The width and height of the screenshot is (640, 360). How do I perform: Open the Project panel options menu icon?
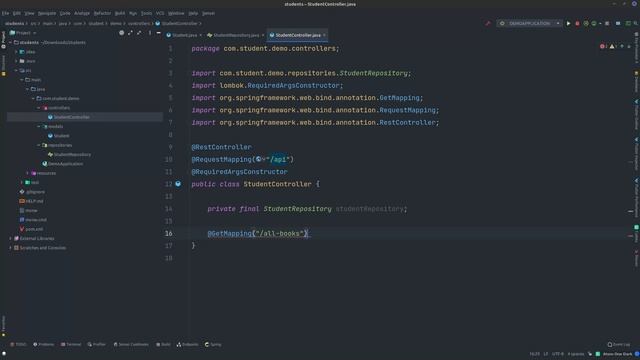(x=149, y=33)
